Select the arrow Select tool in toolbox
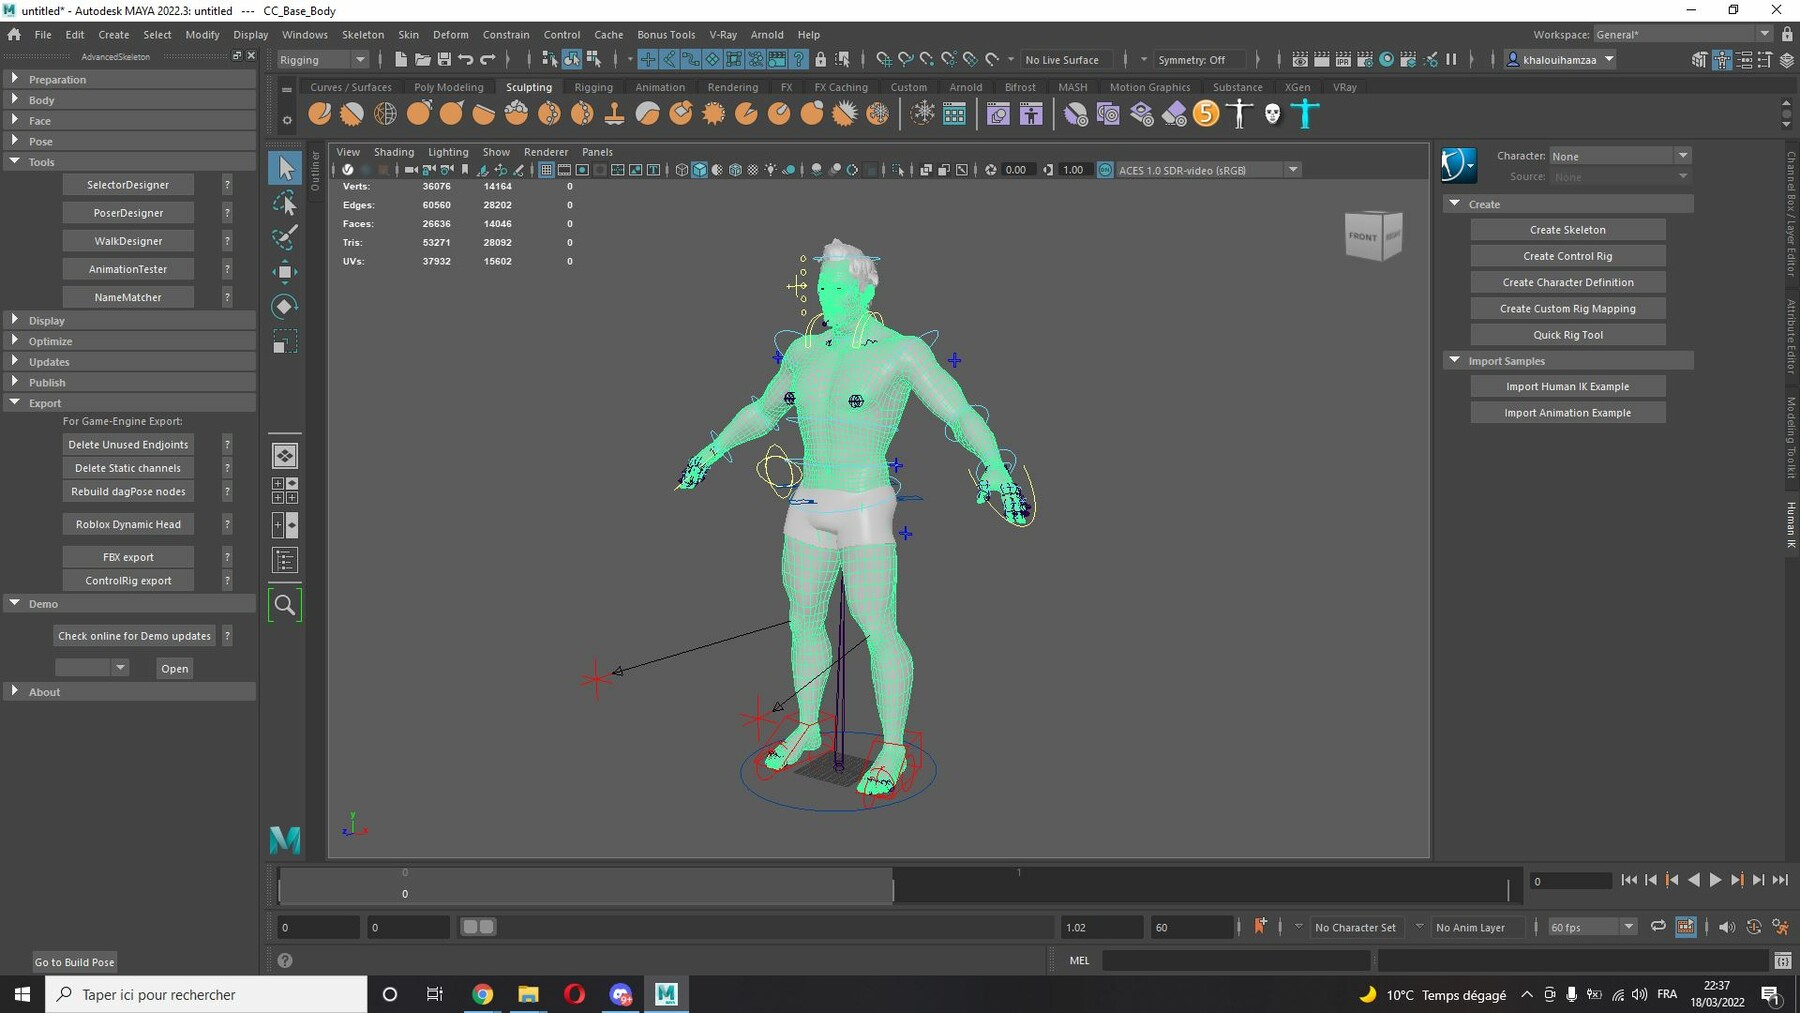The height and width of the screenshot is (1013, 1800). [x=285, y=168]
